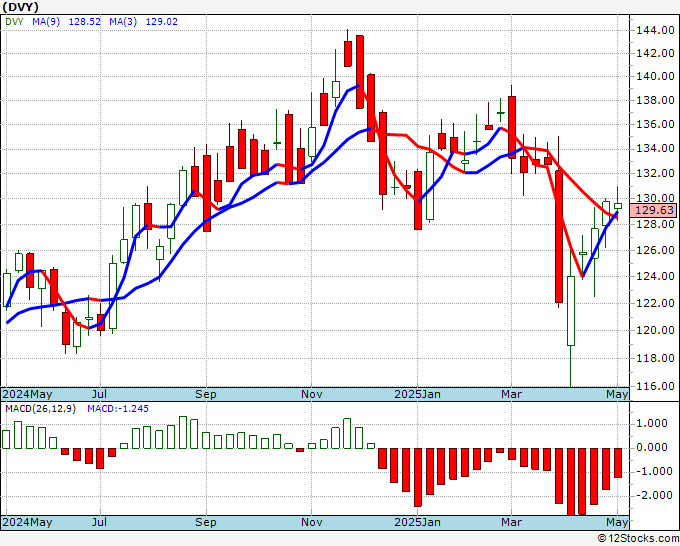Click Sep on price chart time axis
Viewport: 680px width, 546px height.
pyautogui.click(x=206, y=394)
